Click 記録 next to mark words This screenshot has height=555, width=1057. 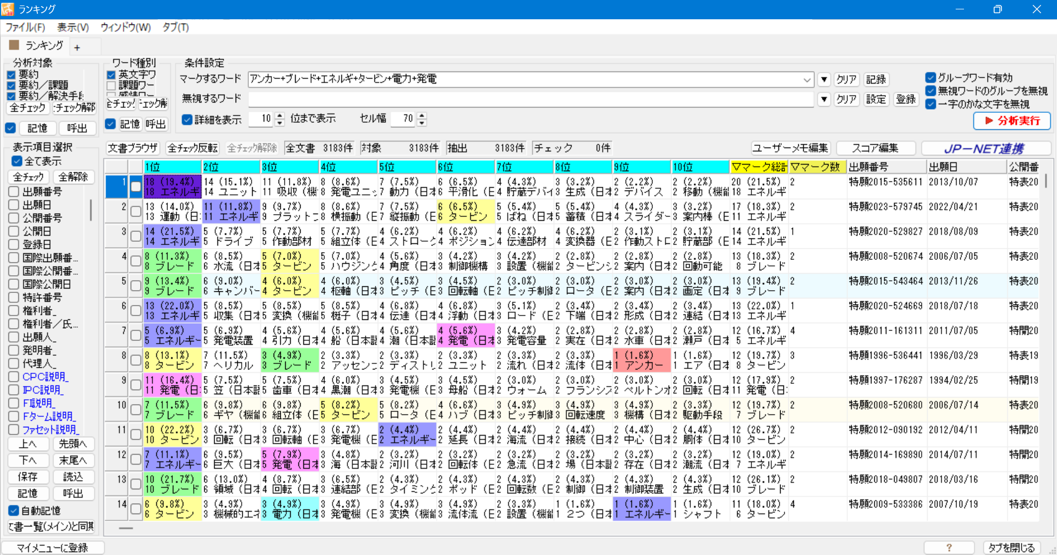[876, 80]
